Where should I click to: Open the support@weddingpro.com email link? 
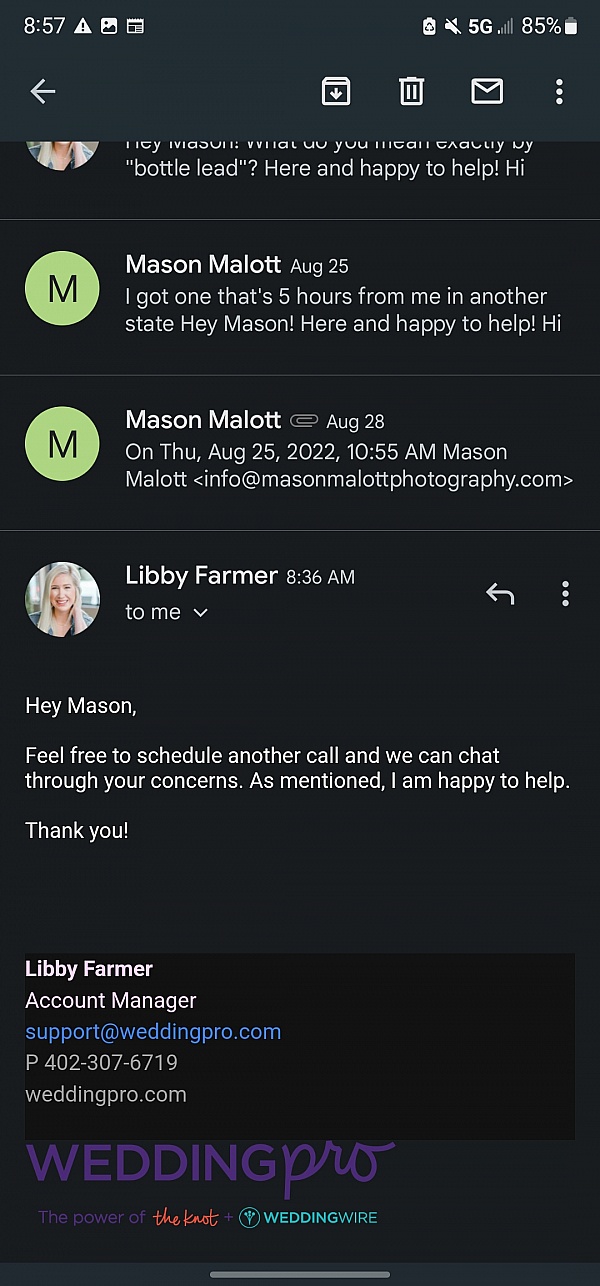click(x=153, y=1031)
